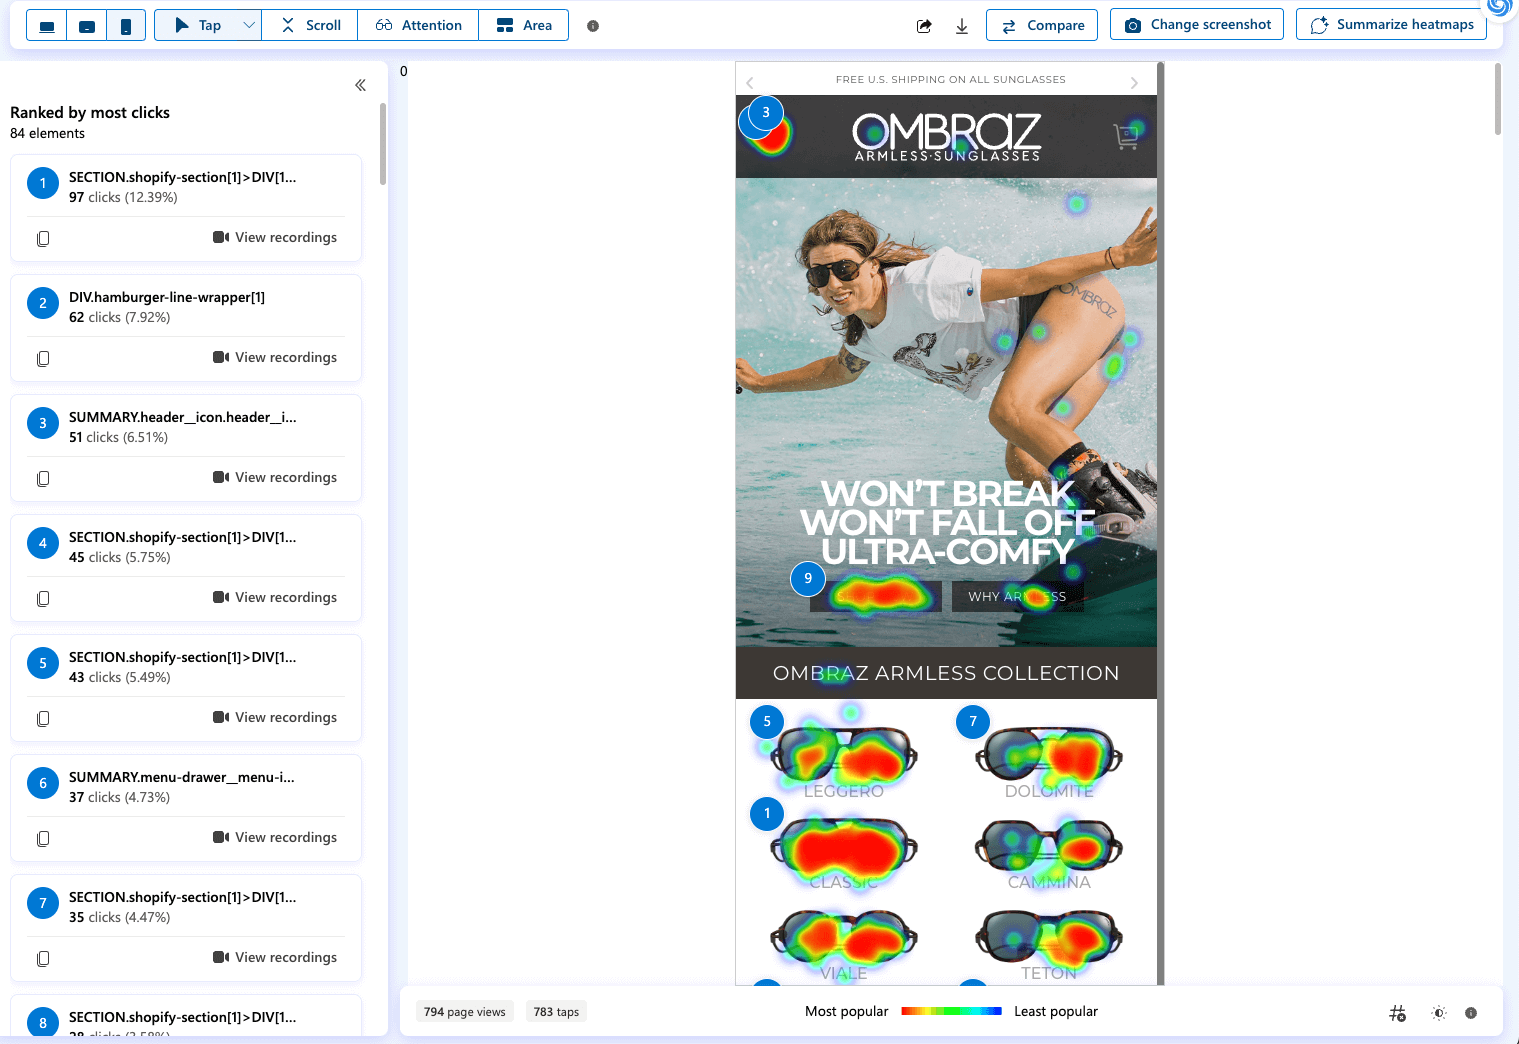The image size is (1519, 1044).
Task: Open the Tap heatmap type dropdown arrow
Action: tap(249, 25)
